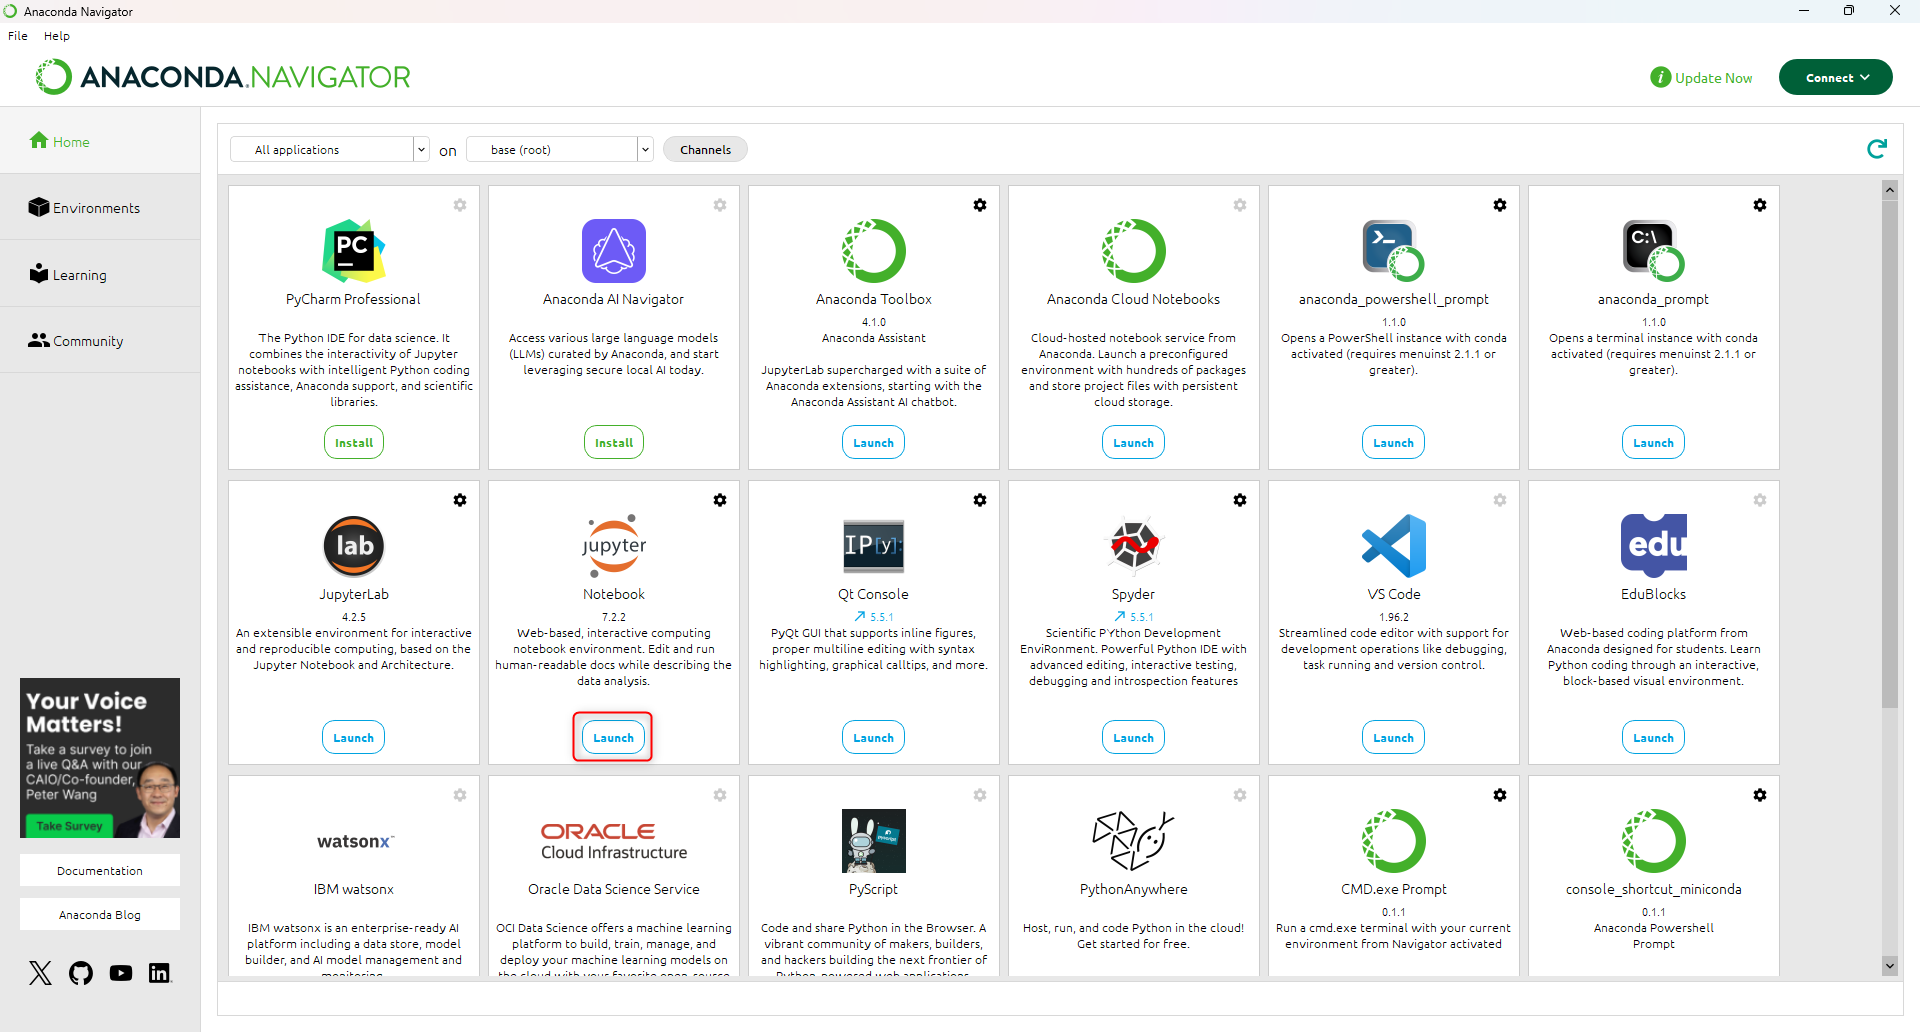Click the Take Survey banner button

point(69,825)
